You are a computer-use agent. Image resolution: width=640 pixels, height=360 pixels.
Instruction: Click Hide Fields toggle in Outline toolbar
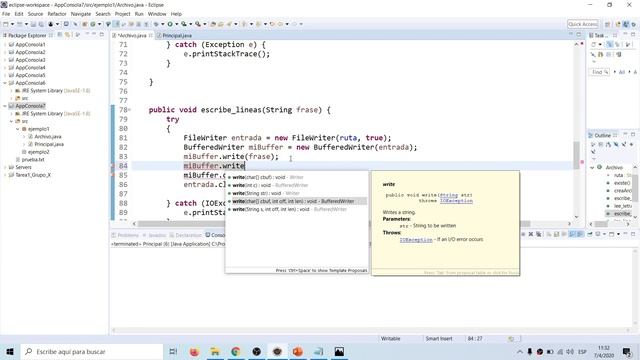[616, 144]
